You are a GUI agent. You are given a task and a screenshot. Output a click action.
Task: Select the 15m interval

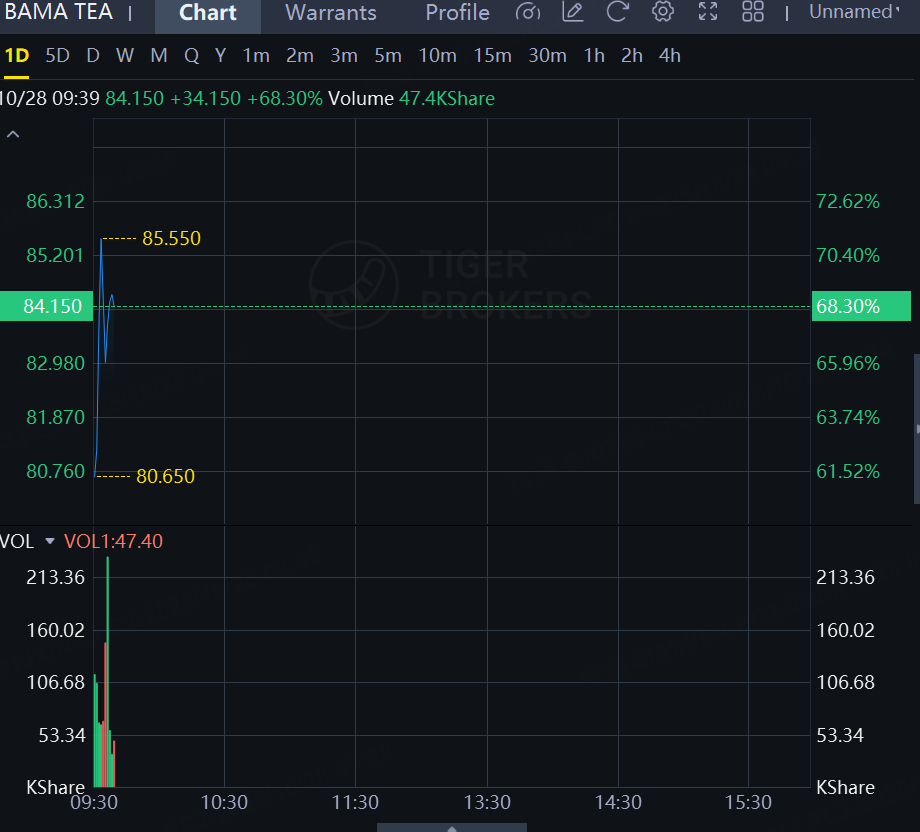[x=492, y=56]
